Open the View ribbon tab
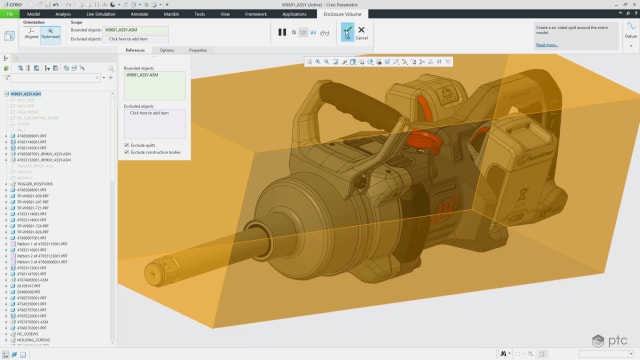This screenshot has height=360, width=640. (225, 14)
